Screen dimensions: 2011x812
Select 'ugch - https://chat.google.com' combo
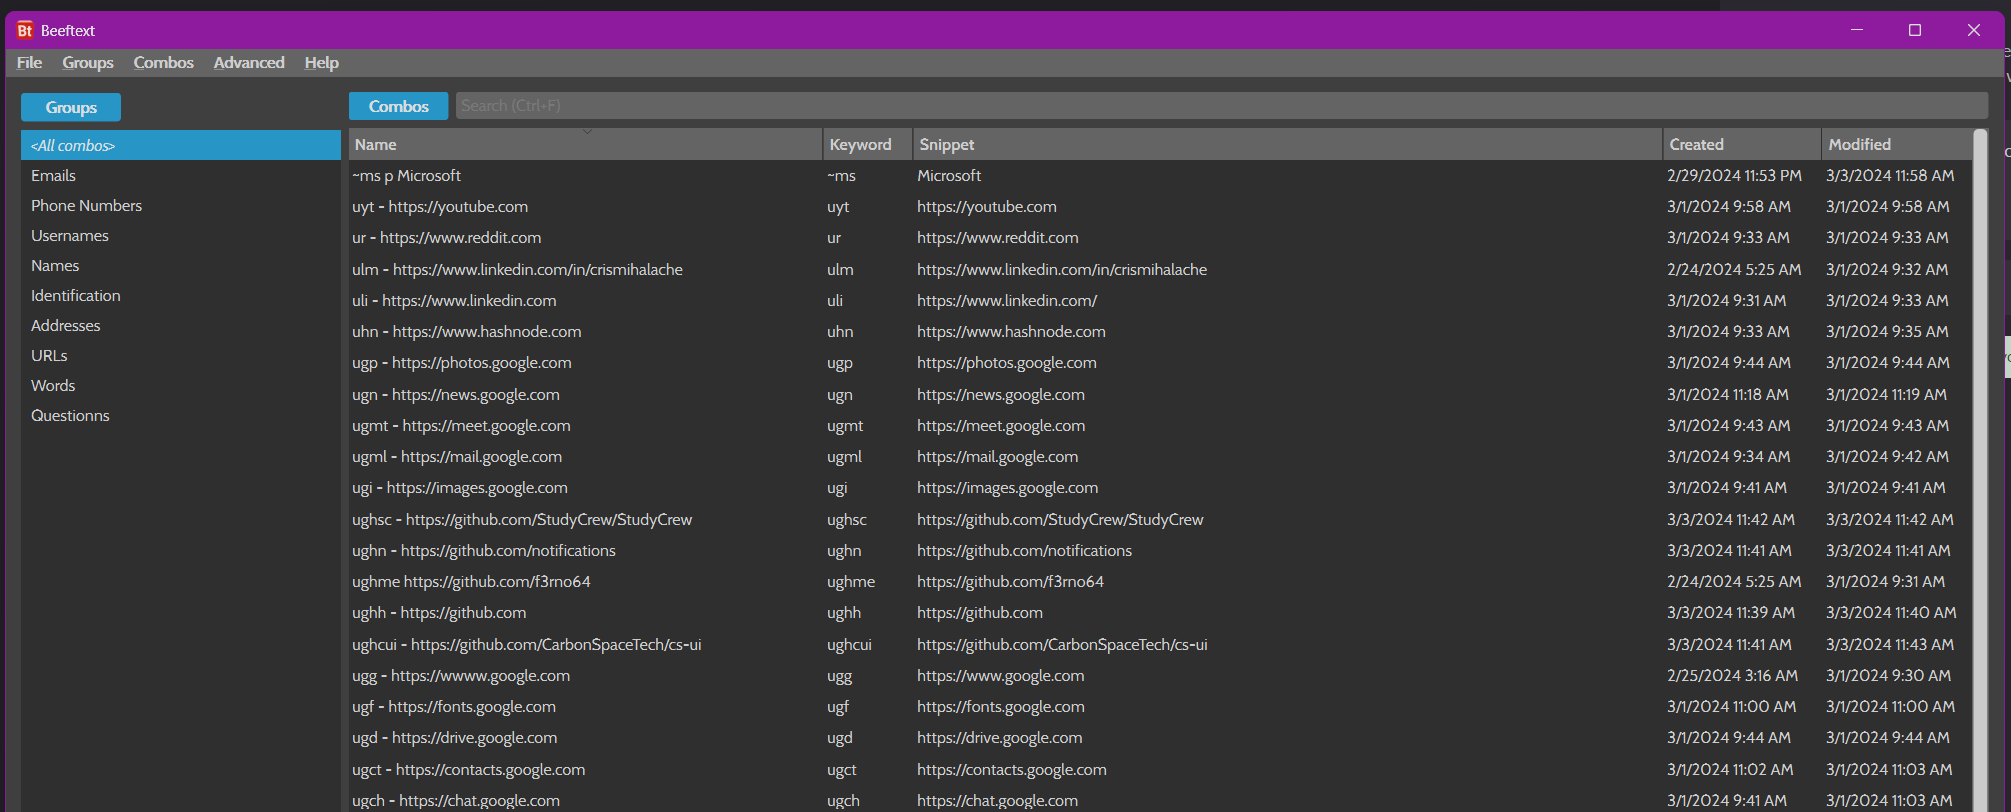456,800
